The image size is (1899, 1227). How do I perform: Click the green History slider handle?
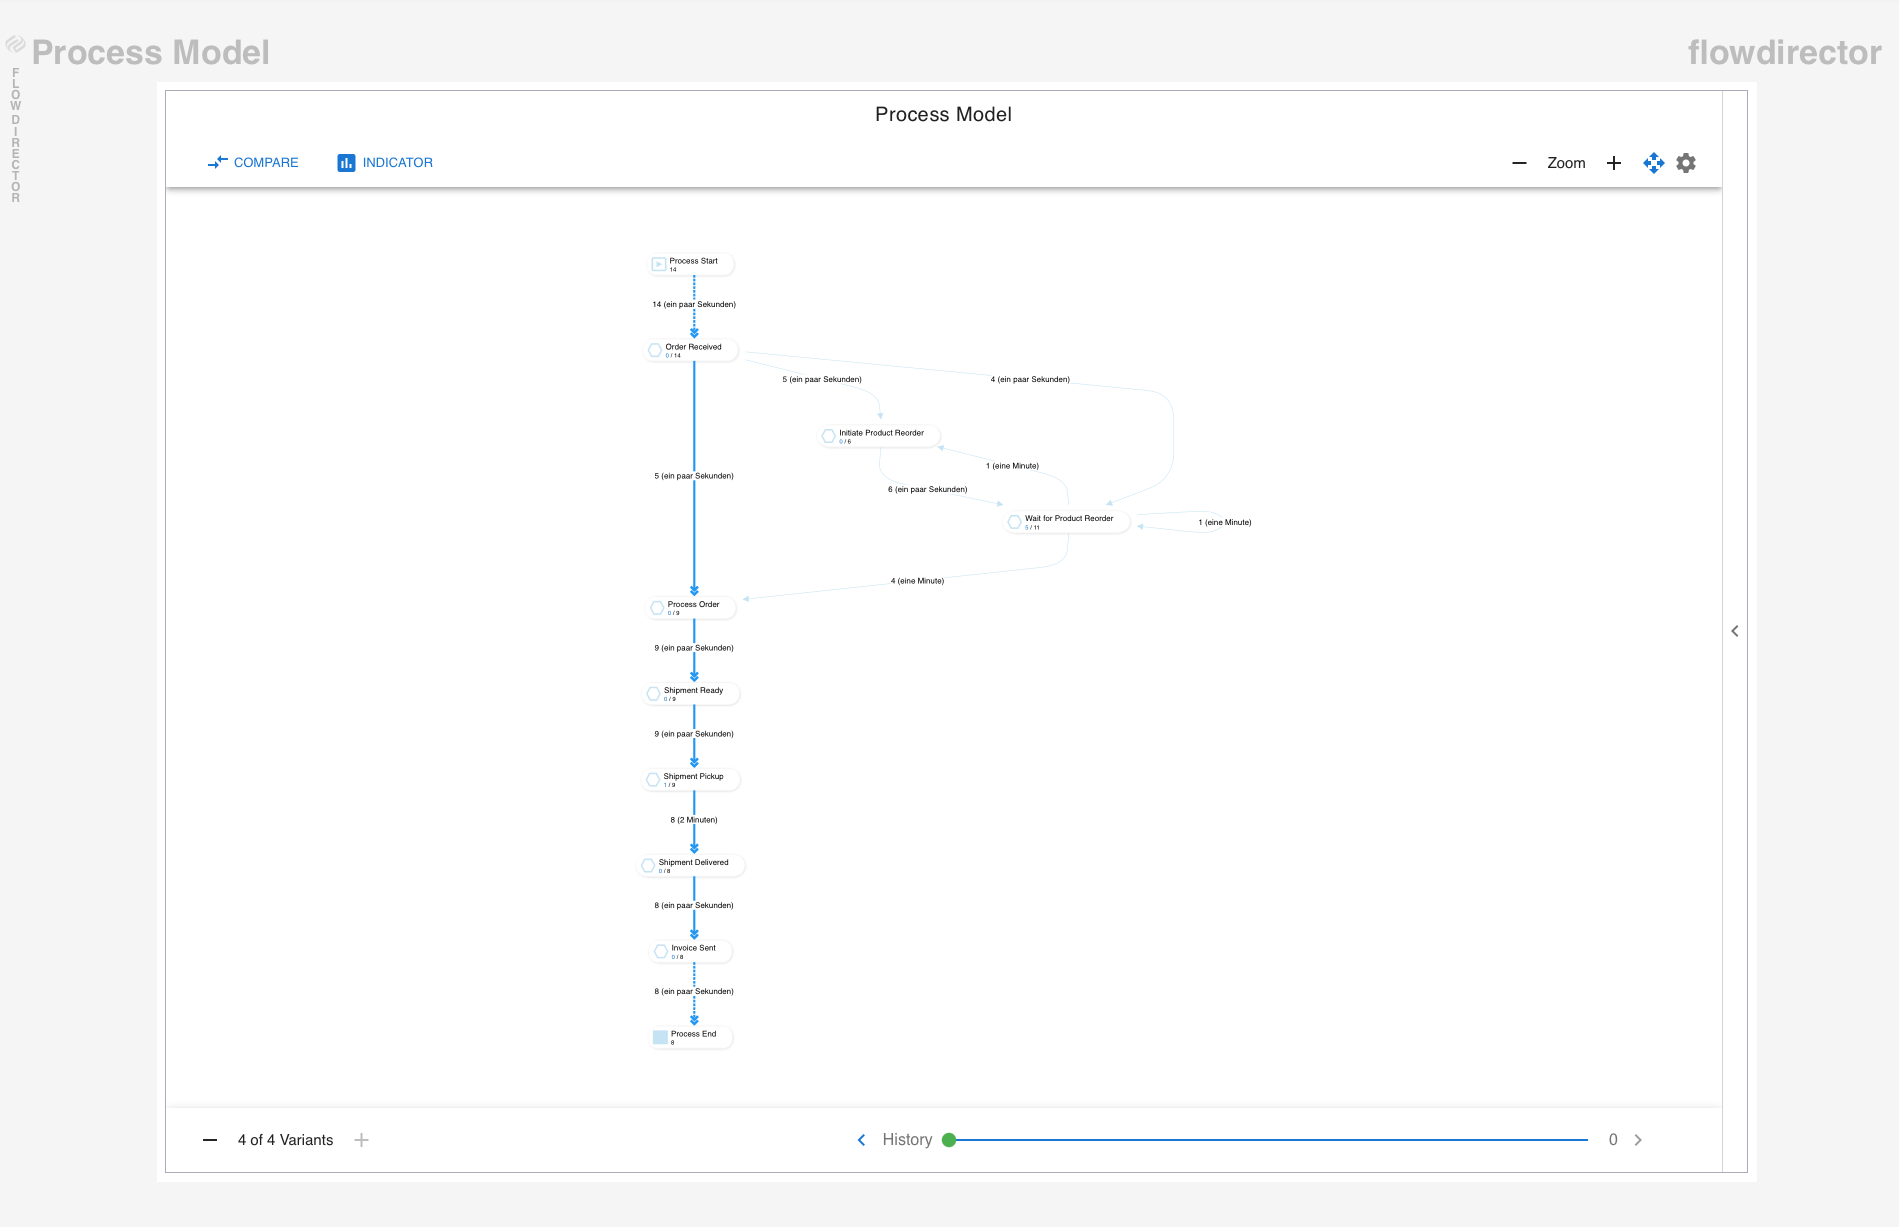pos(949,1140)
